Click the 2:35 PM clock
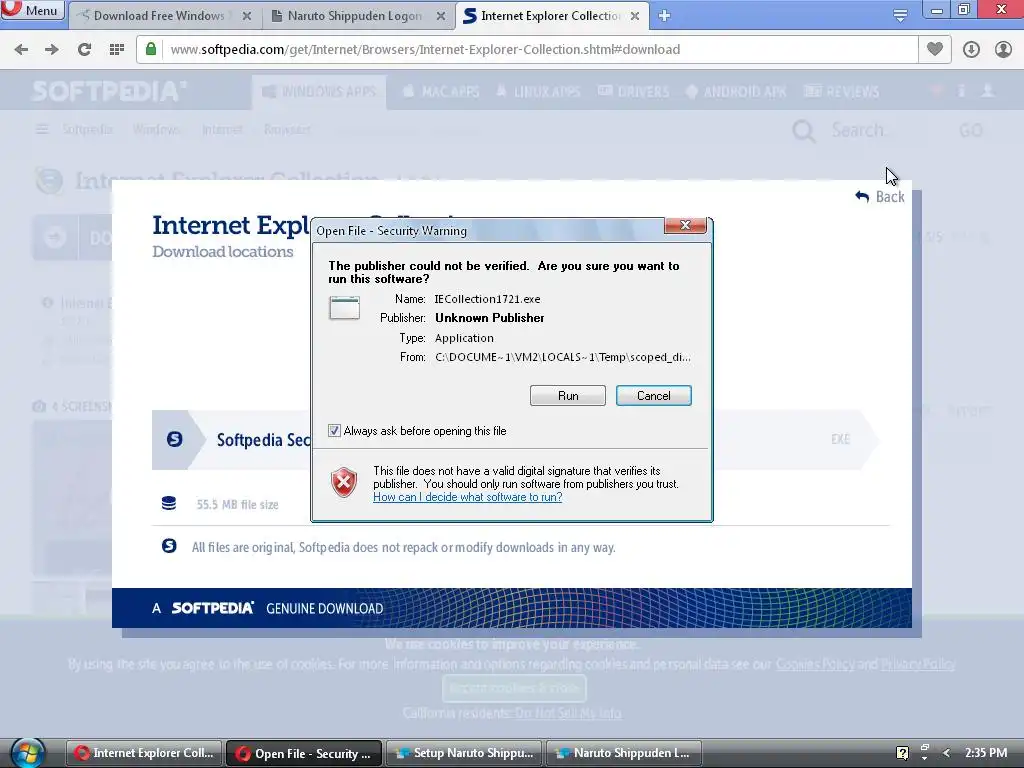Screen dimensions: 1024x768 pos(985,753)
